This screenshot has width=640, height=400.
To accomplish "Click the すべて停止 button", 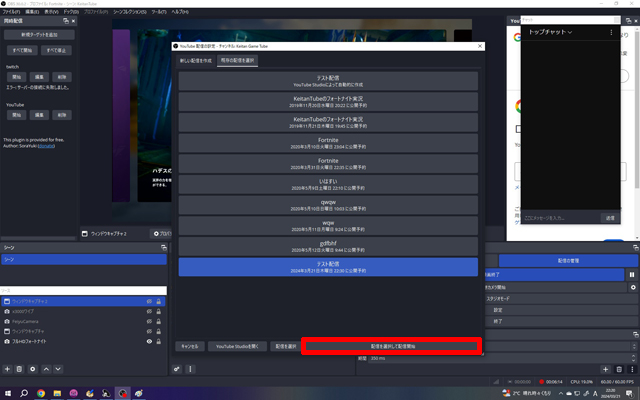I will (56, 50).
